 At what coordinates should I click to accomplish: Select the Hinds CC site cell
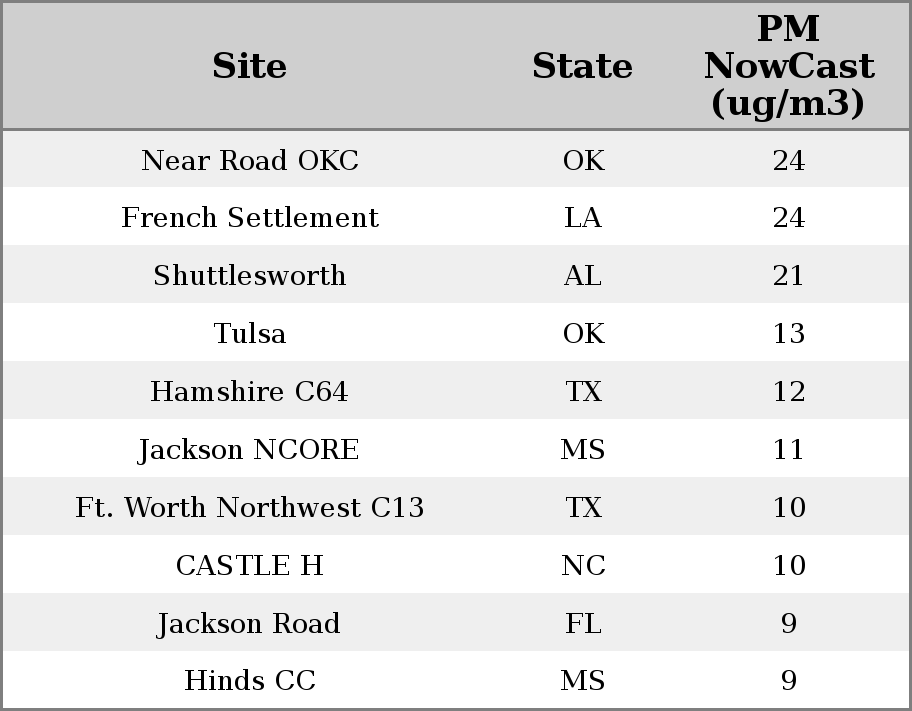click(250, 680)
